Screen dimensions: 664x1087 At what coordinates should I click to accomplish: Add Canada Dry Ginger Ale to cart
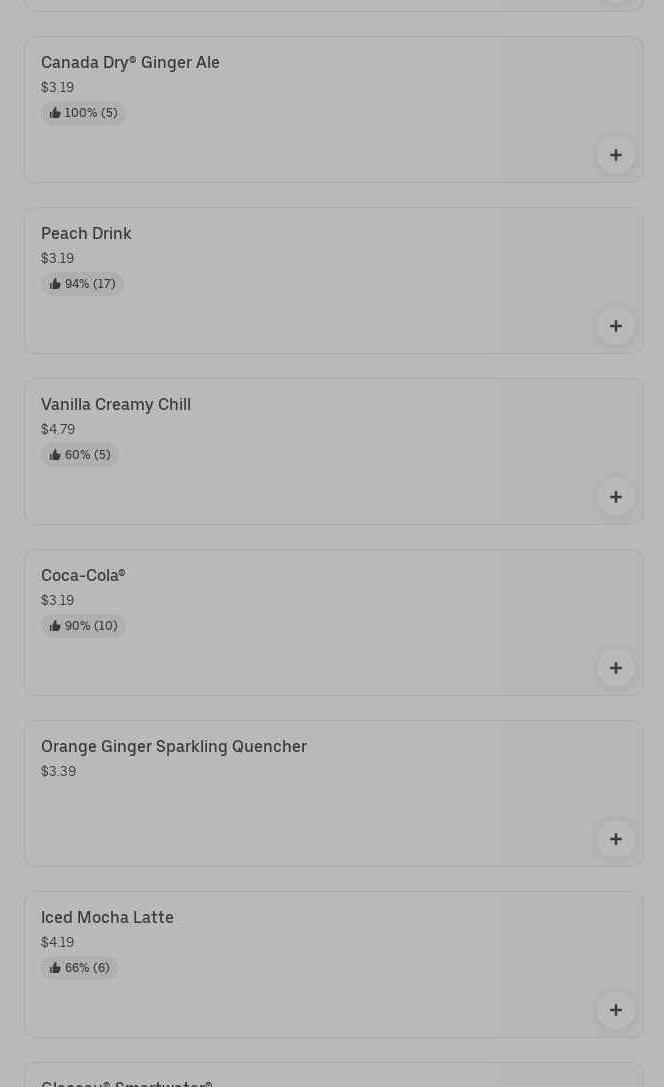pyautogui.click(x=615, y=155)
